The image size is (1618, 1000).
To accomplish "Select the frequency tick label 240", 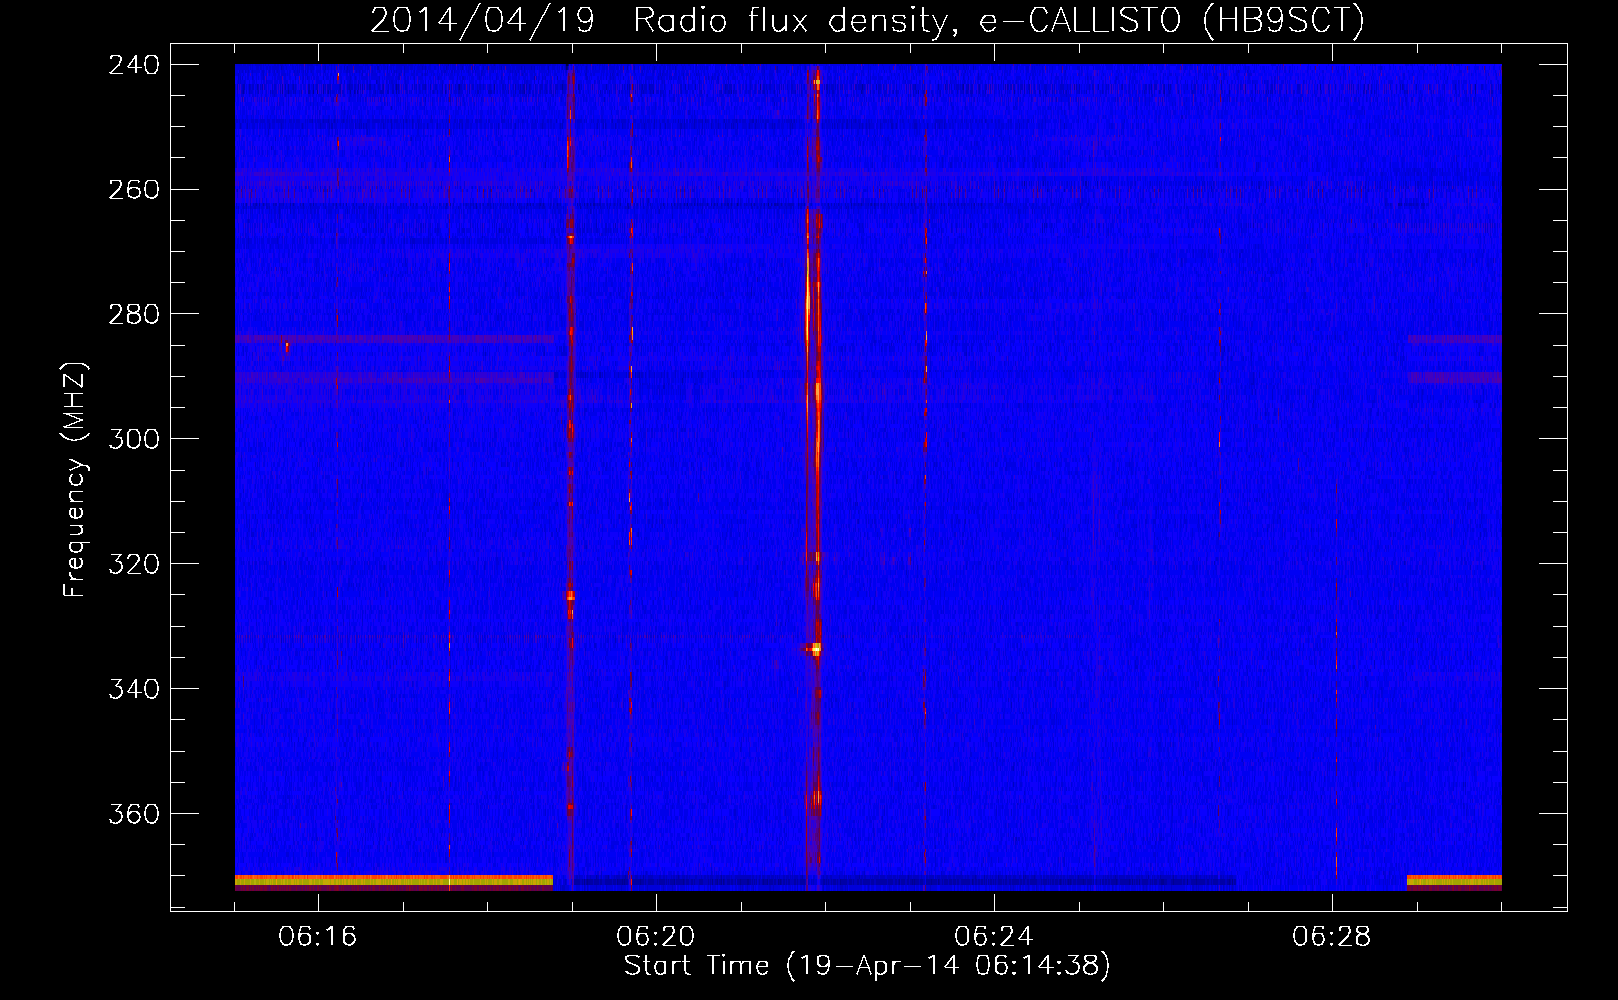I will (x=134, y=65).
